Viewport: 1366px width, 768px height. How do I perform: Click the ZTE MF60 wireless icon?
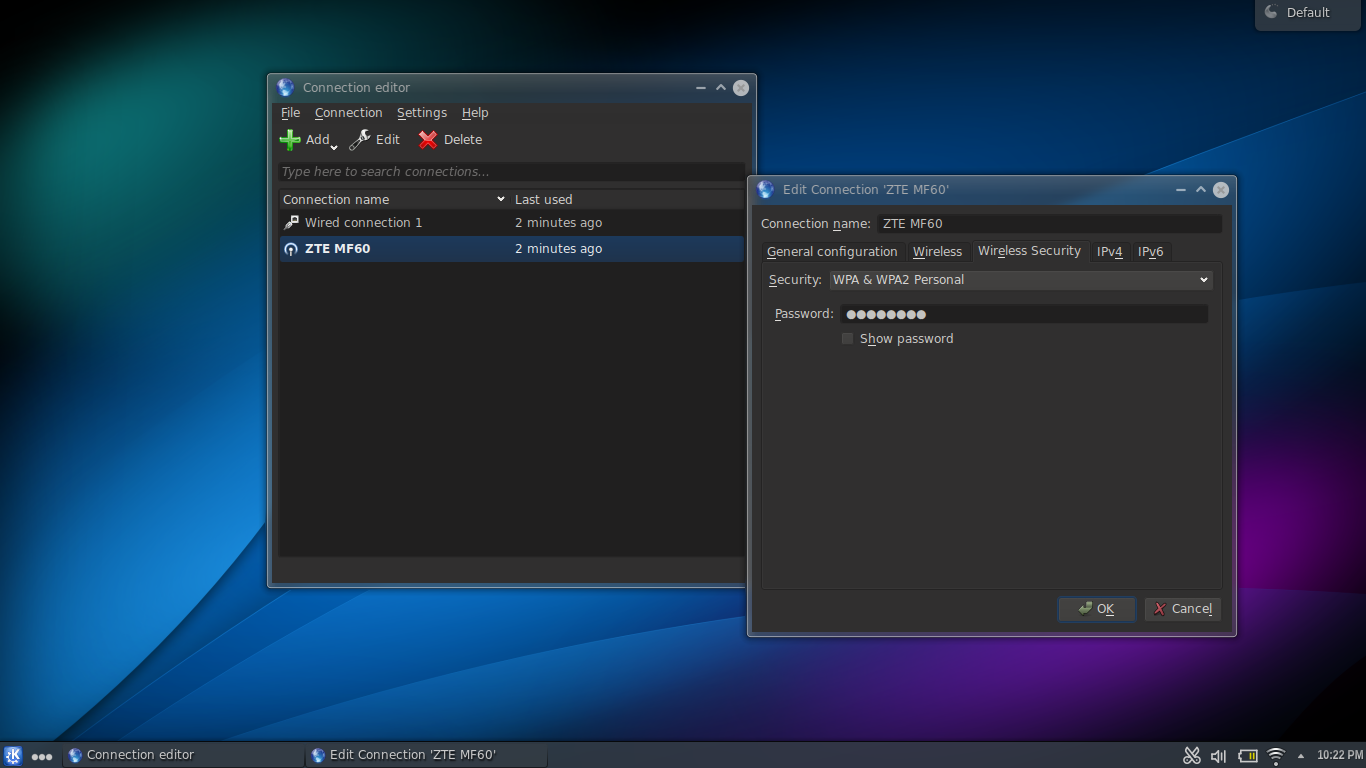(x=291, y=249)
